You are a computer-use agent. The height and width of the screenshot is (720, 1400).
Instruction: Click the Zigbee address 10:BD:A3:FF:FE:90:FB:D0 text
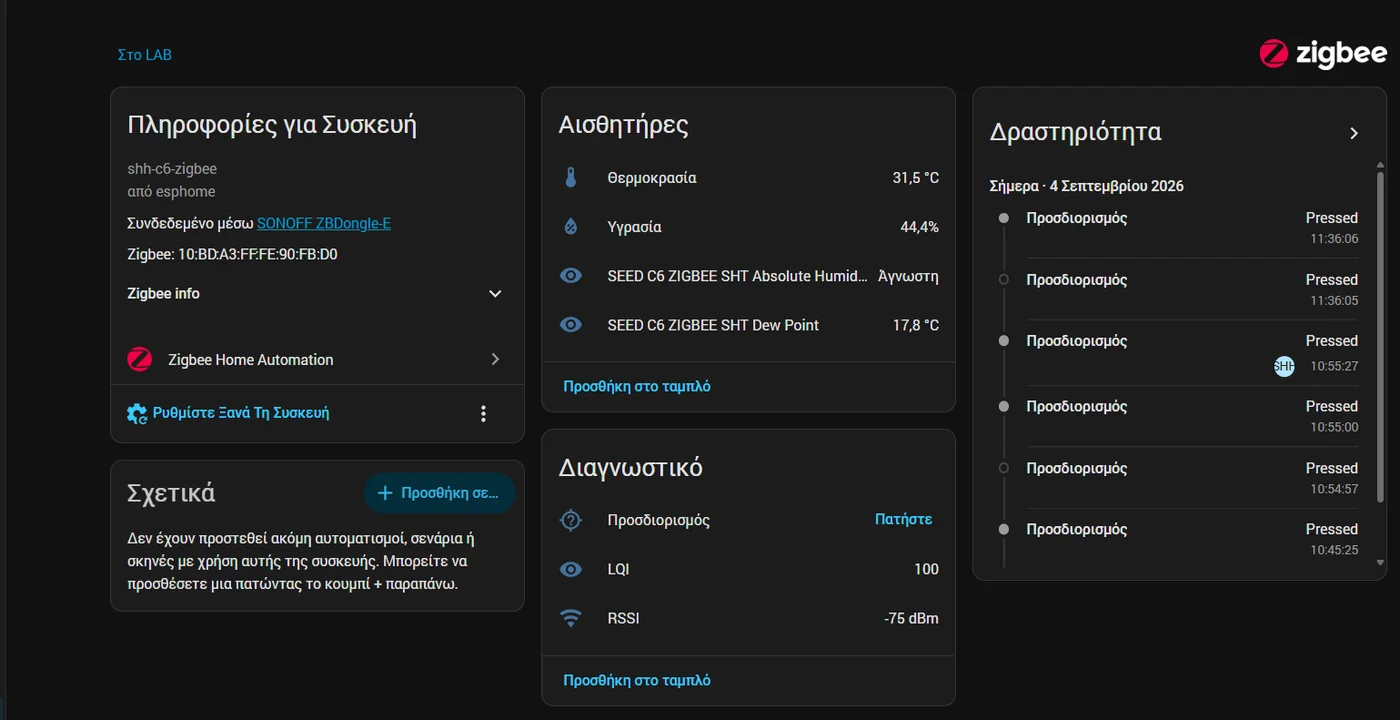point(232,254)
